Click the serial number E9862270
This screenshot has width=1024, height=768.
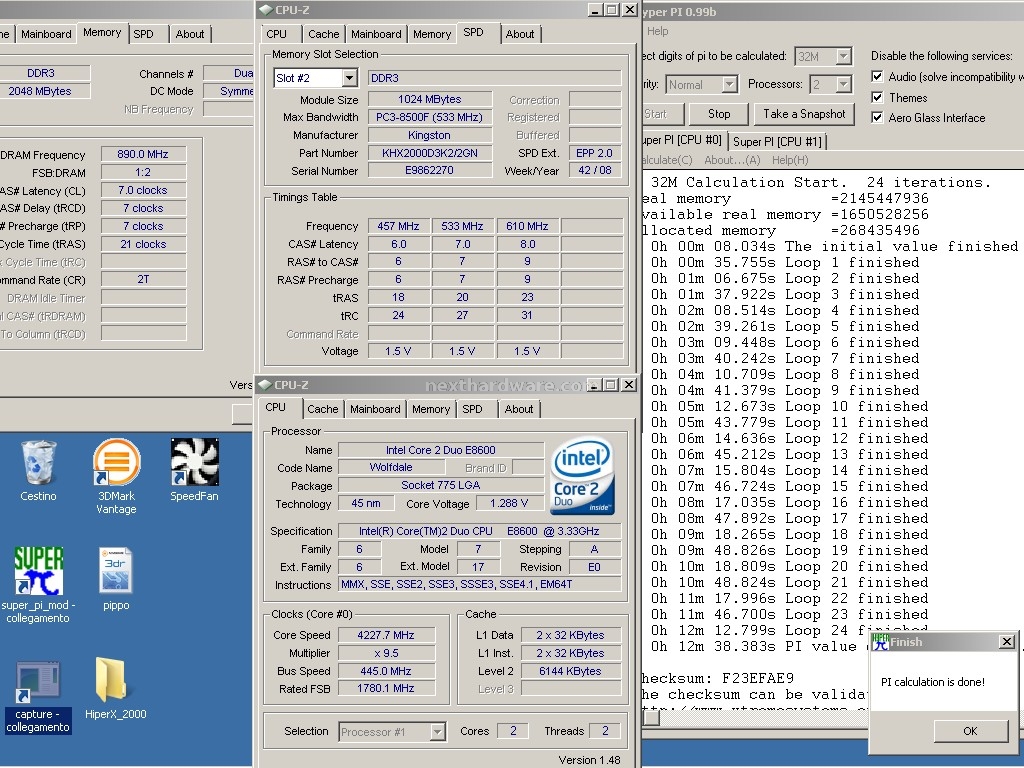click(430, 170)
